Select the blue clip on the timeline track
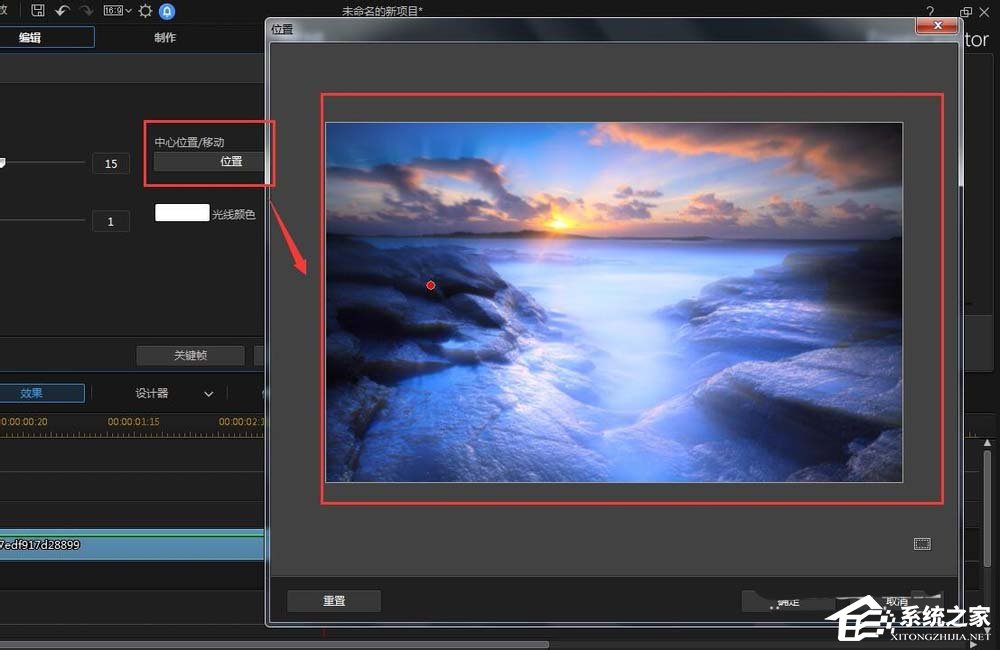 pos(130,545)
